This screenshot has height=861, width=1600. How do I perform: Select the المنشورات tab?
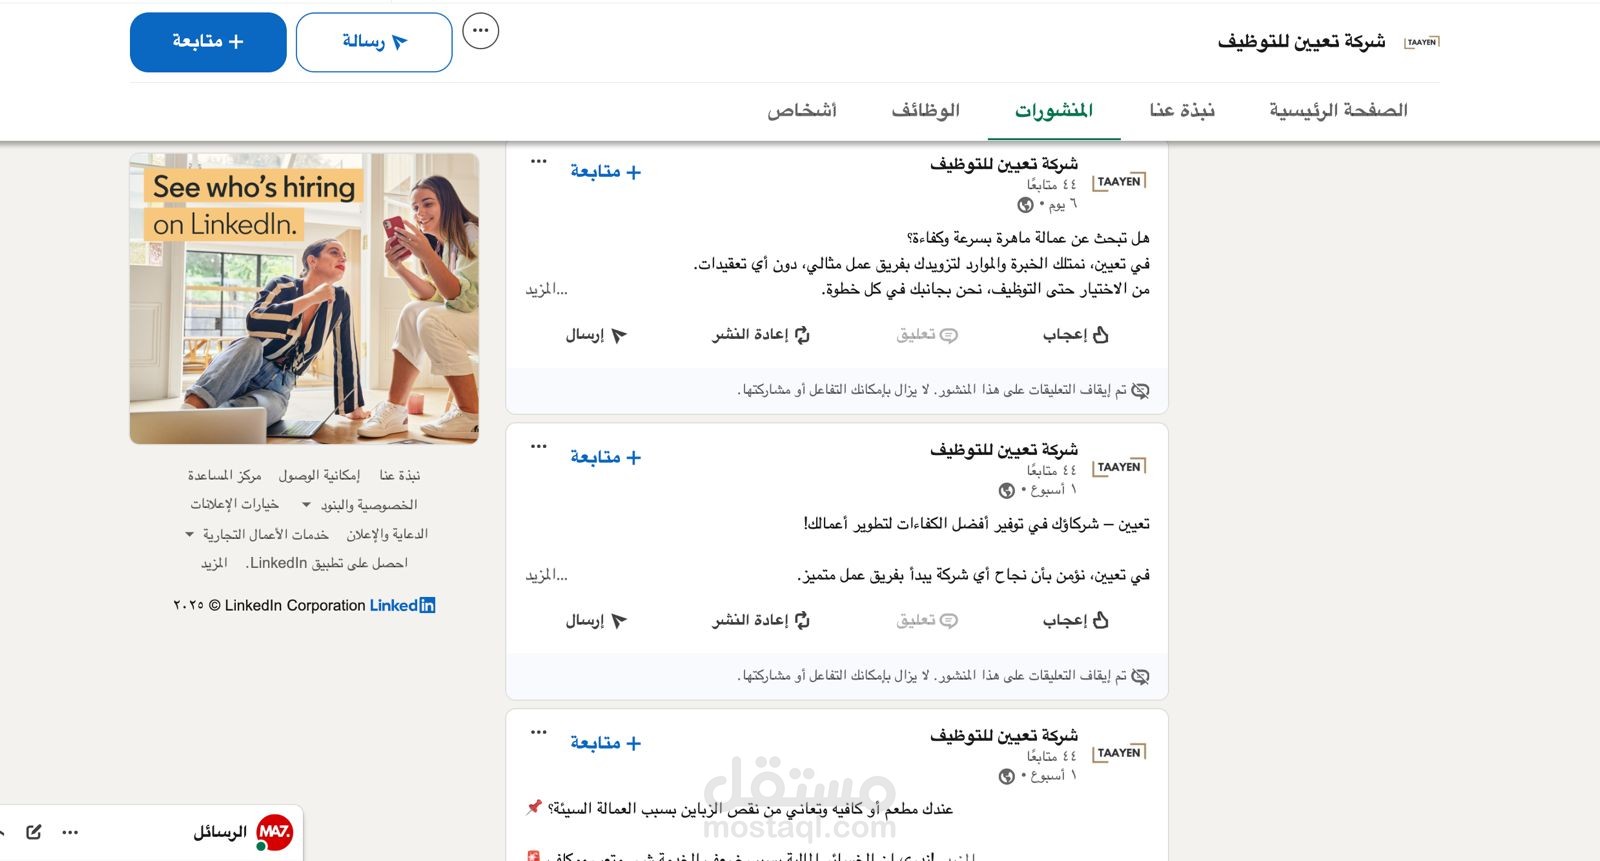[1054, 110]
